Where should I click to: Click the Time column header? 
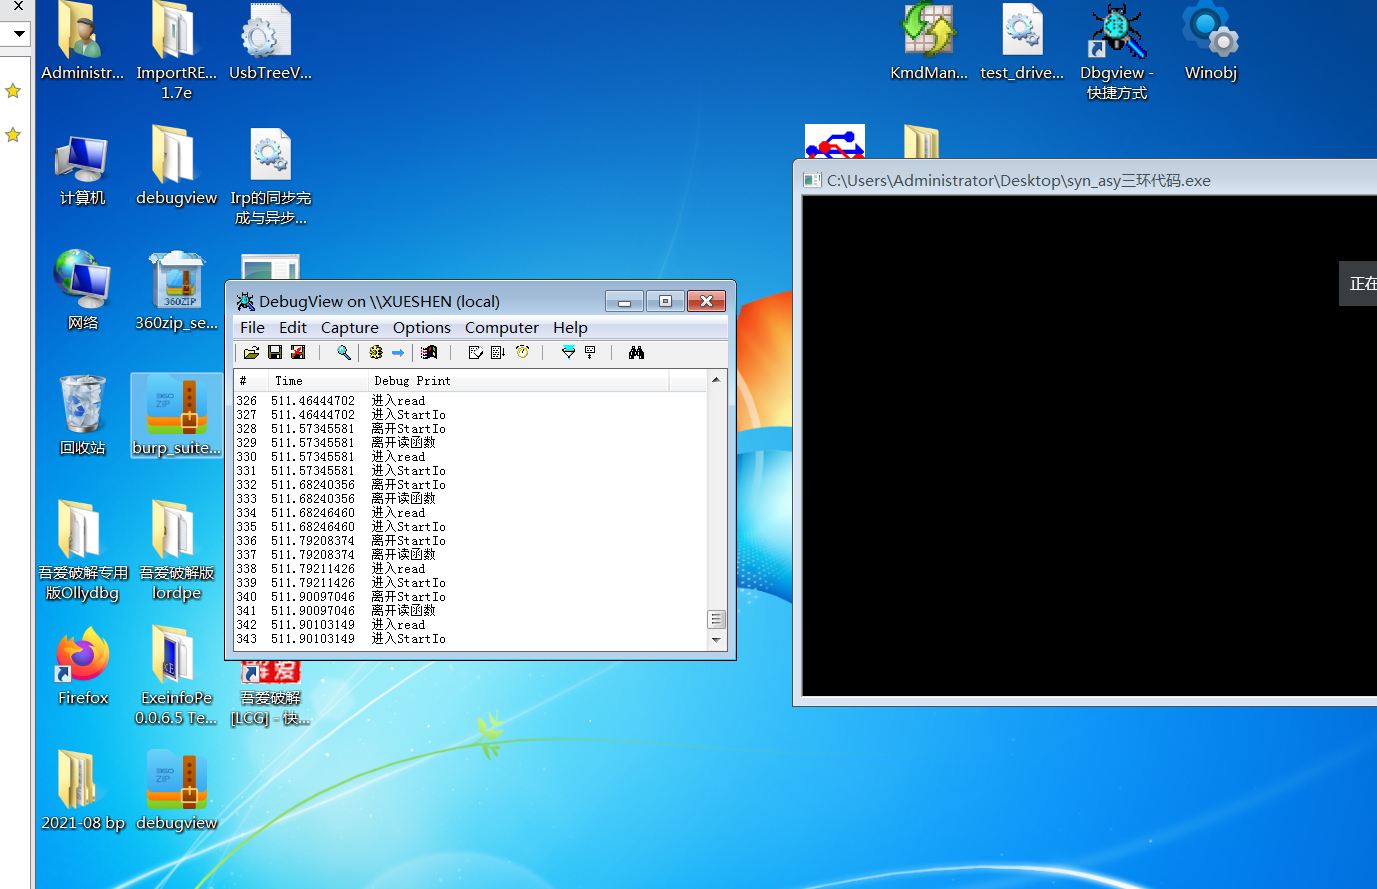coord(318,381)
